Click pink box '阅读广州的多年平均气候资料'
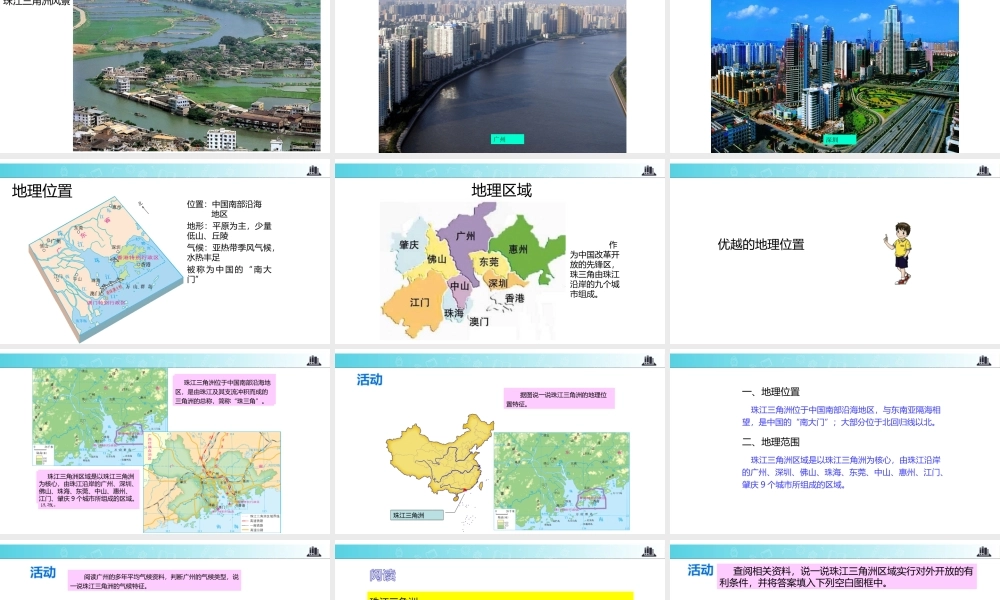The image size is (1000, 600). [x=154, y=581]
